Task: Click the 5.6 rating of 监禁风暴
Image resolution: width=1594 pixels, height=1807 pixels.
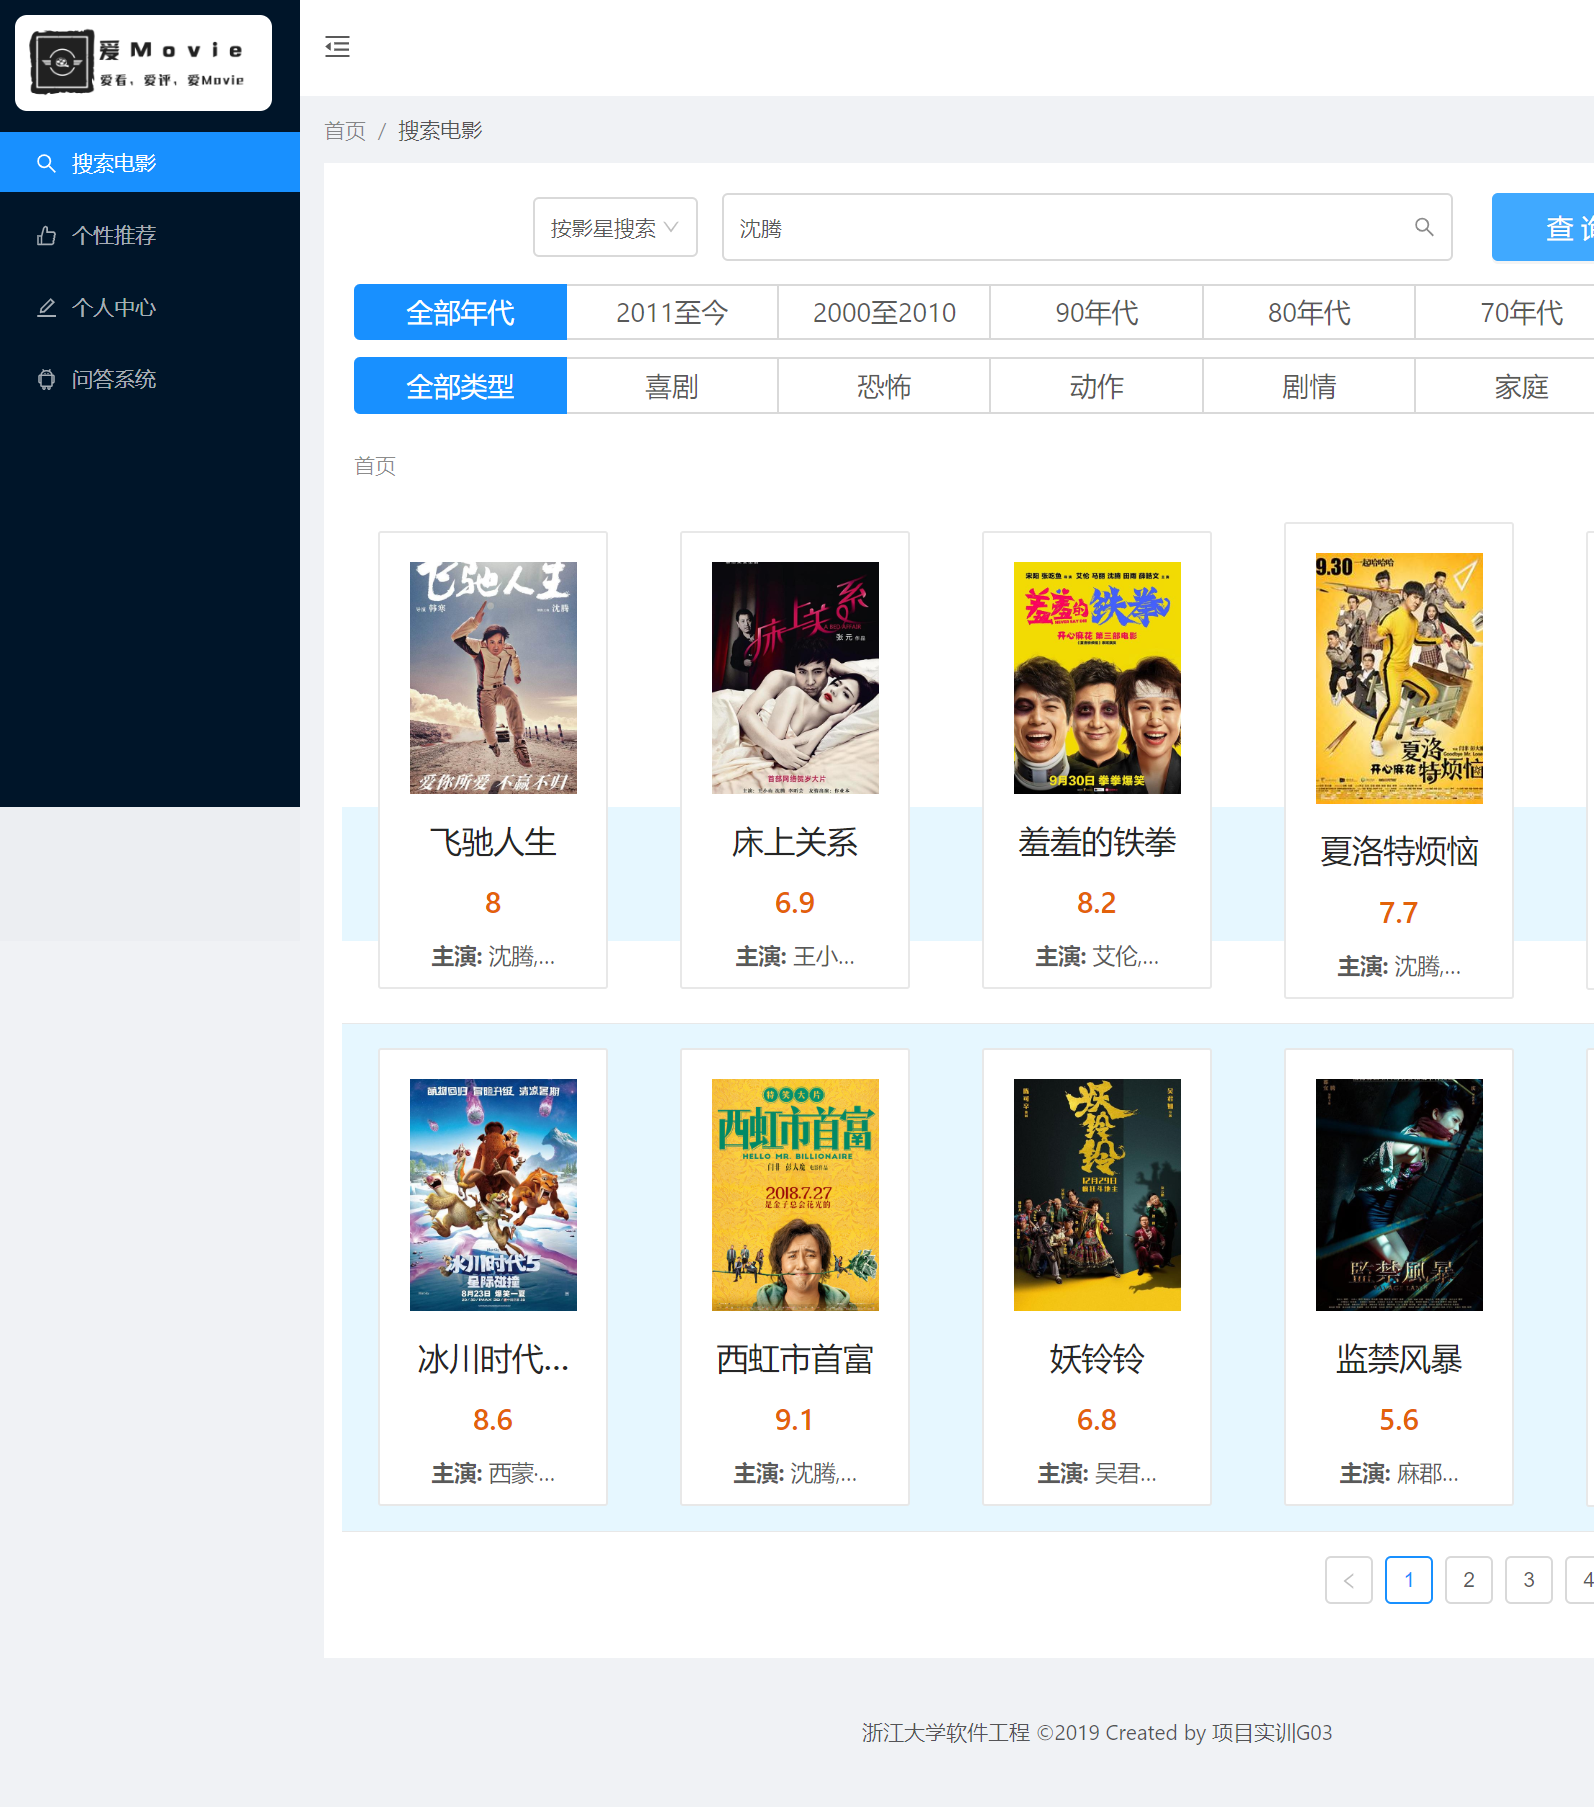Action: (1399, 1420)
